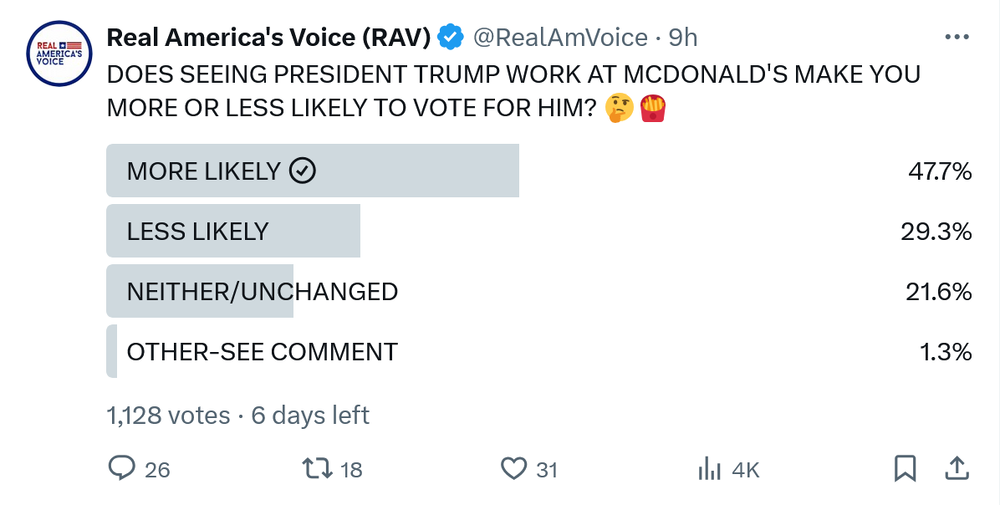Click the blue verified checkmark badge
This screenshot has width=1000, height=505.
point(451,38)
